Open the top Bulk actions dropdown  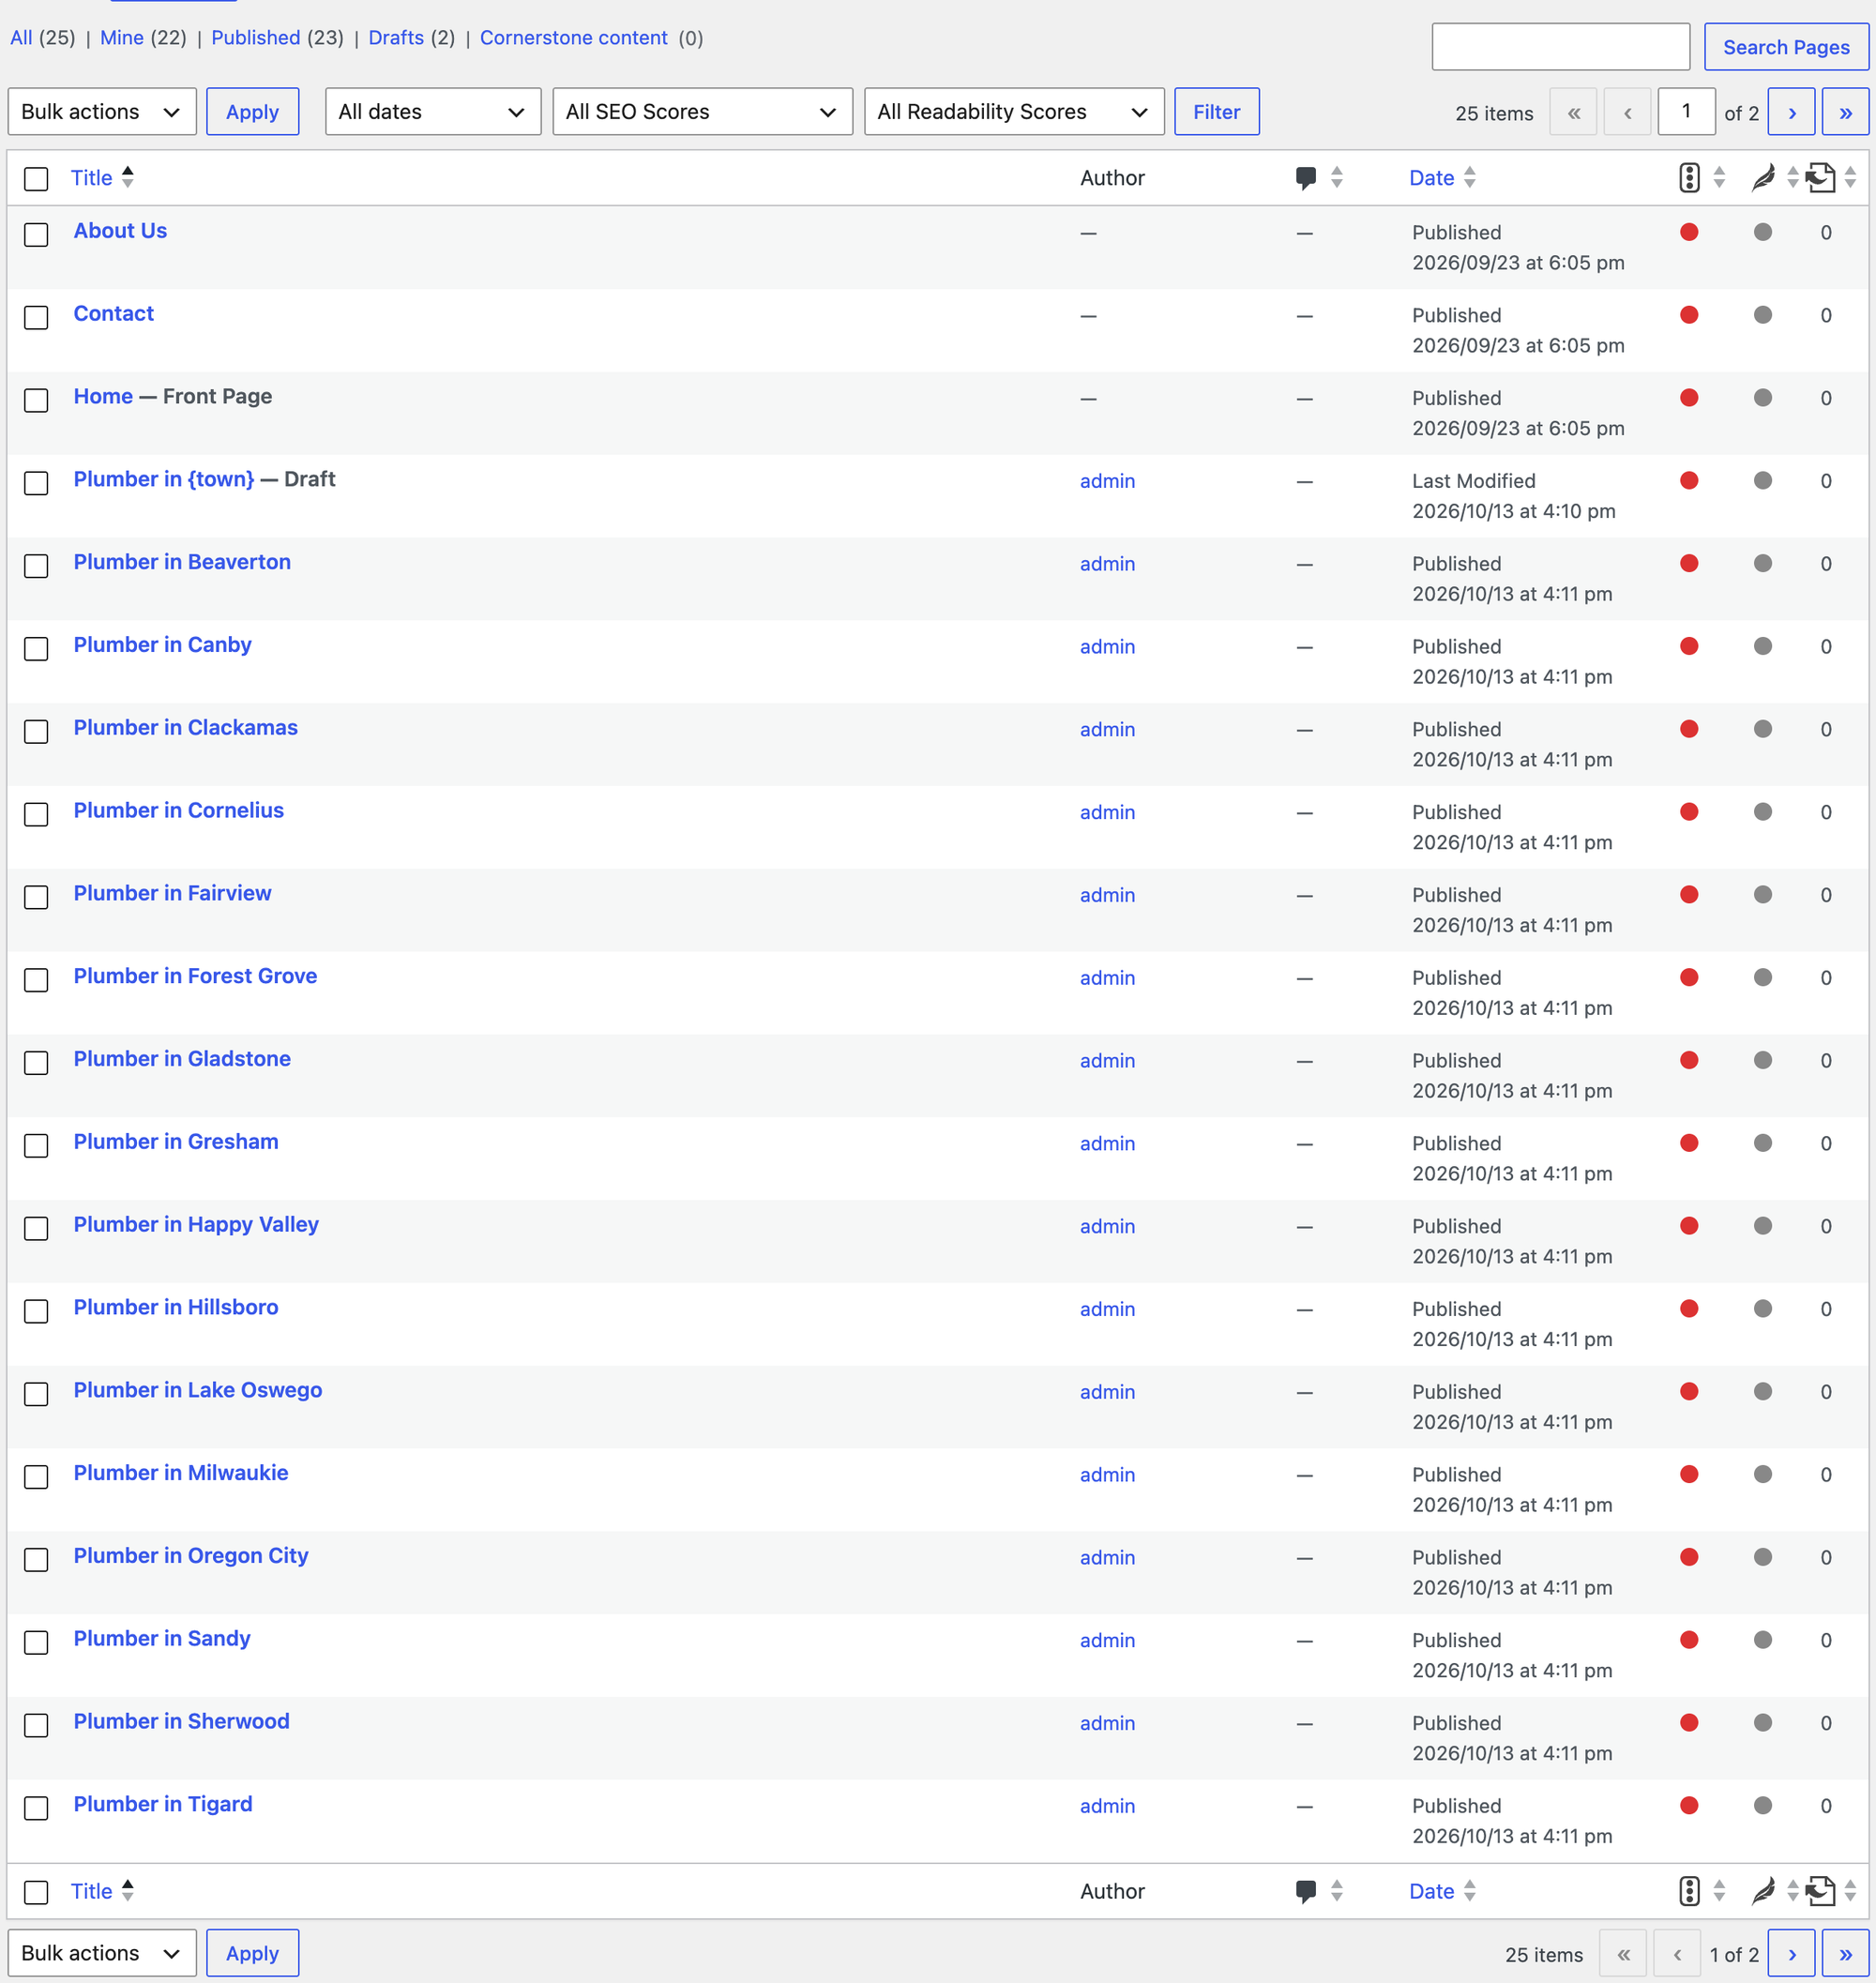pos(102,112)
